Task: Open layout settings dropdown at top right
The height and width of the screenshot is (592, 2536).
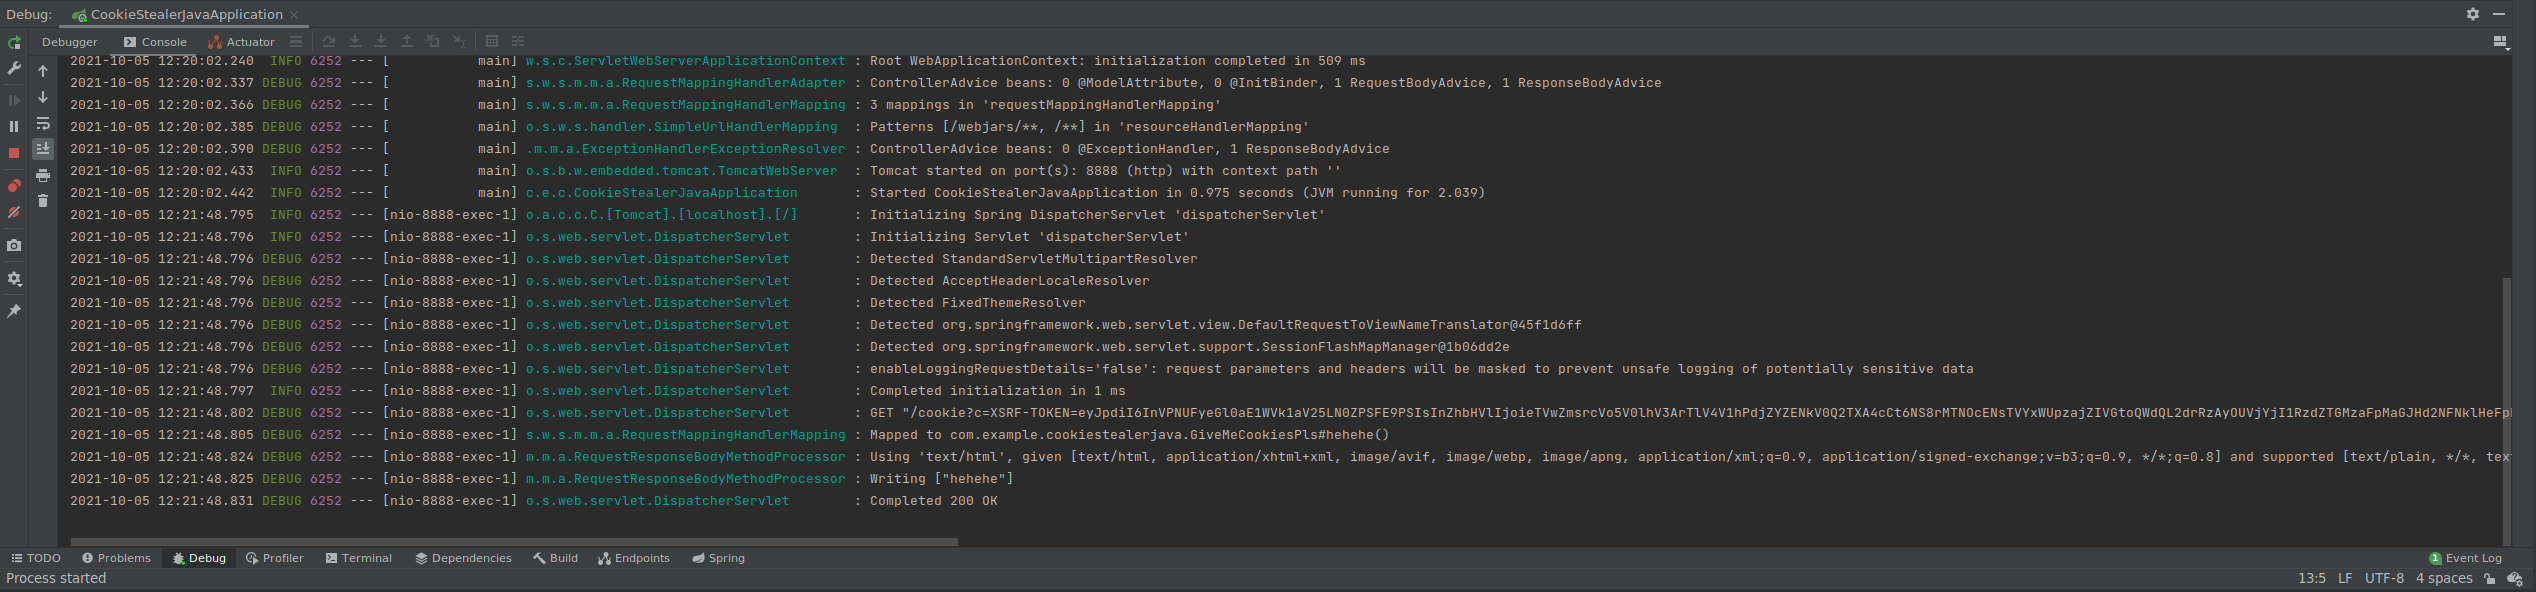Action: pyautogui.click(x=2500, y=42)
